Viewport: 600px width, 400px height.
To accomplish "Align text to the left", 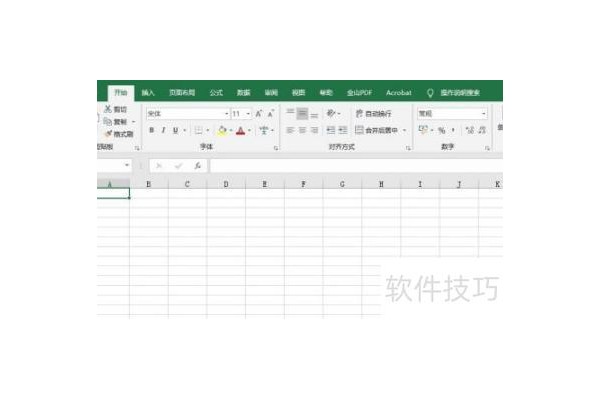I will 290,130.
